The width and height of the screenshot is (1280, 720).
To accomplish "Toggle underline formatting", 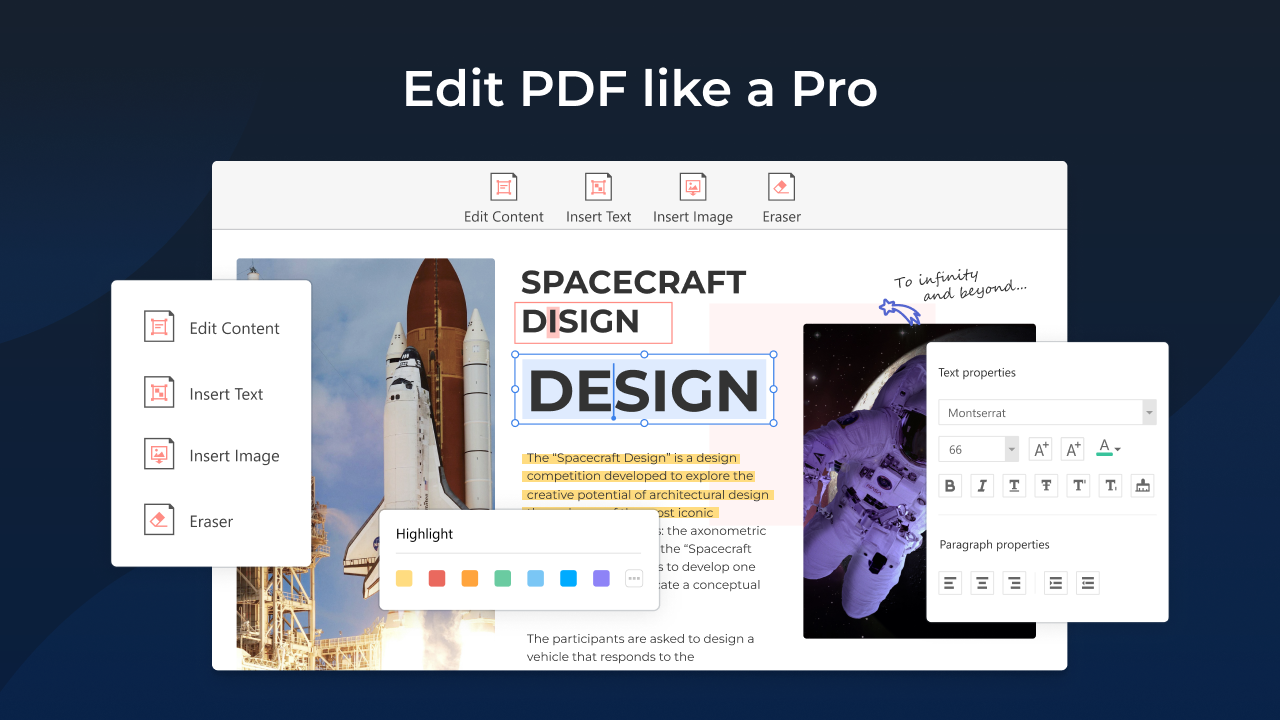I will 1014,485.
